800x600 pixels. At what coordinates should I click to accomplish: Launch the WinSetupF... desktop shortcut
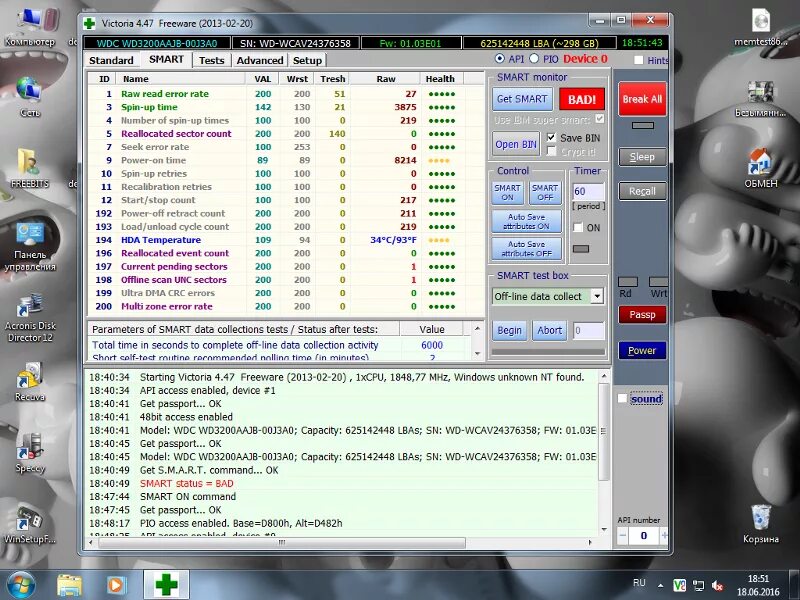30,524
